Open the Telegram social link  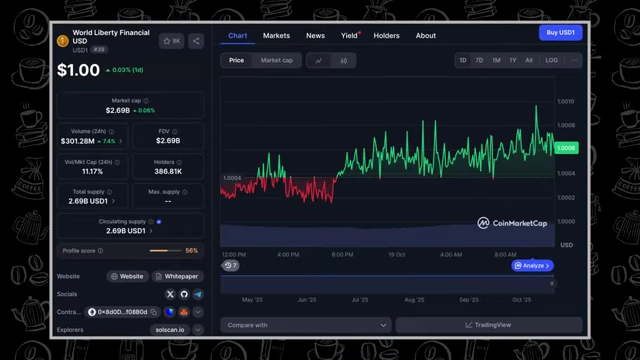[x=198, y=294]
